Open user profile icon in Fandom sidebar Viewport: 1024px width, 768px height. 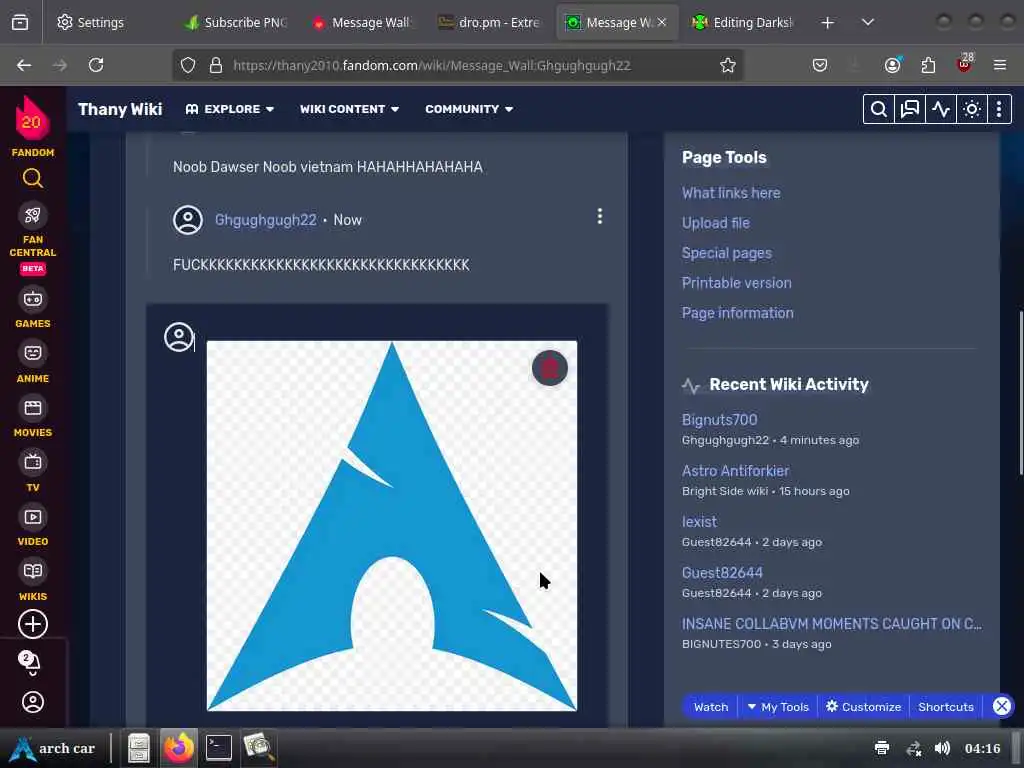(33, 702)
